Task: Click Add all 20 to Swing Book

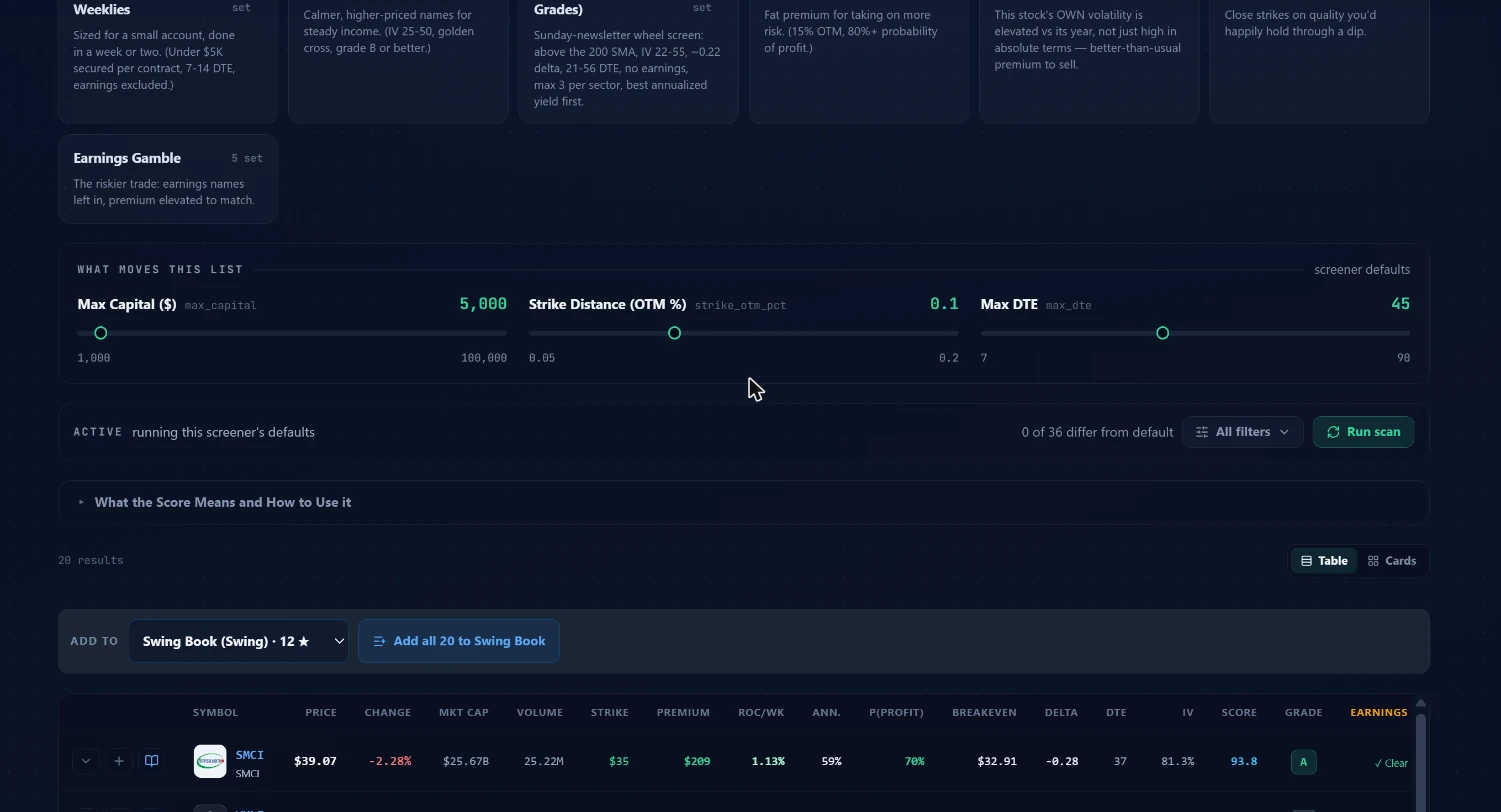Action: pos(459,641)
